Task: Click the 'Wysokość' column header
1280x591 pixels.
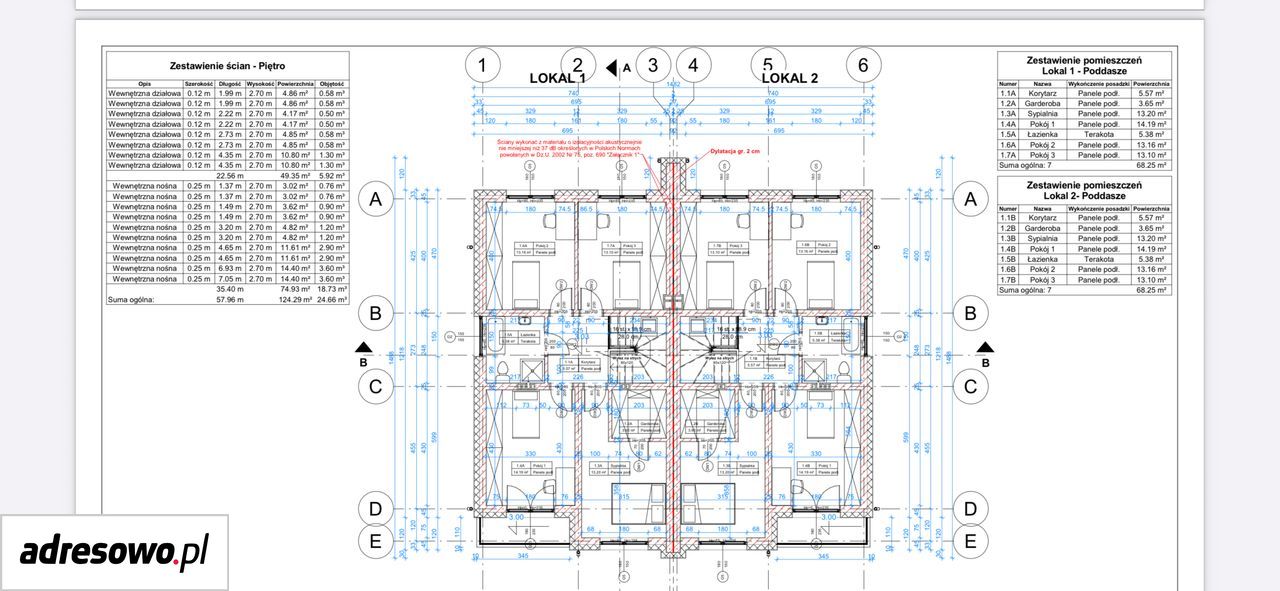Action: click(261, 84)
